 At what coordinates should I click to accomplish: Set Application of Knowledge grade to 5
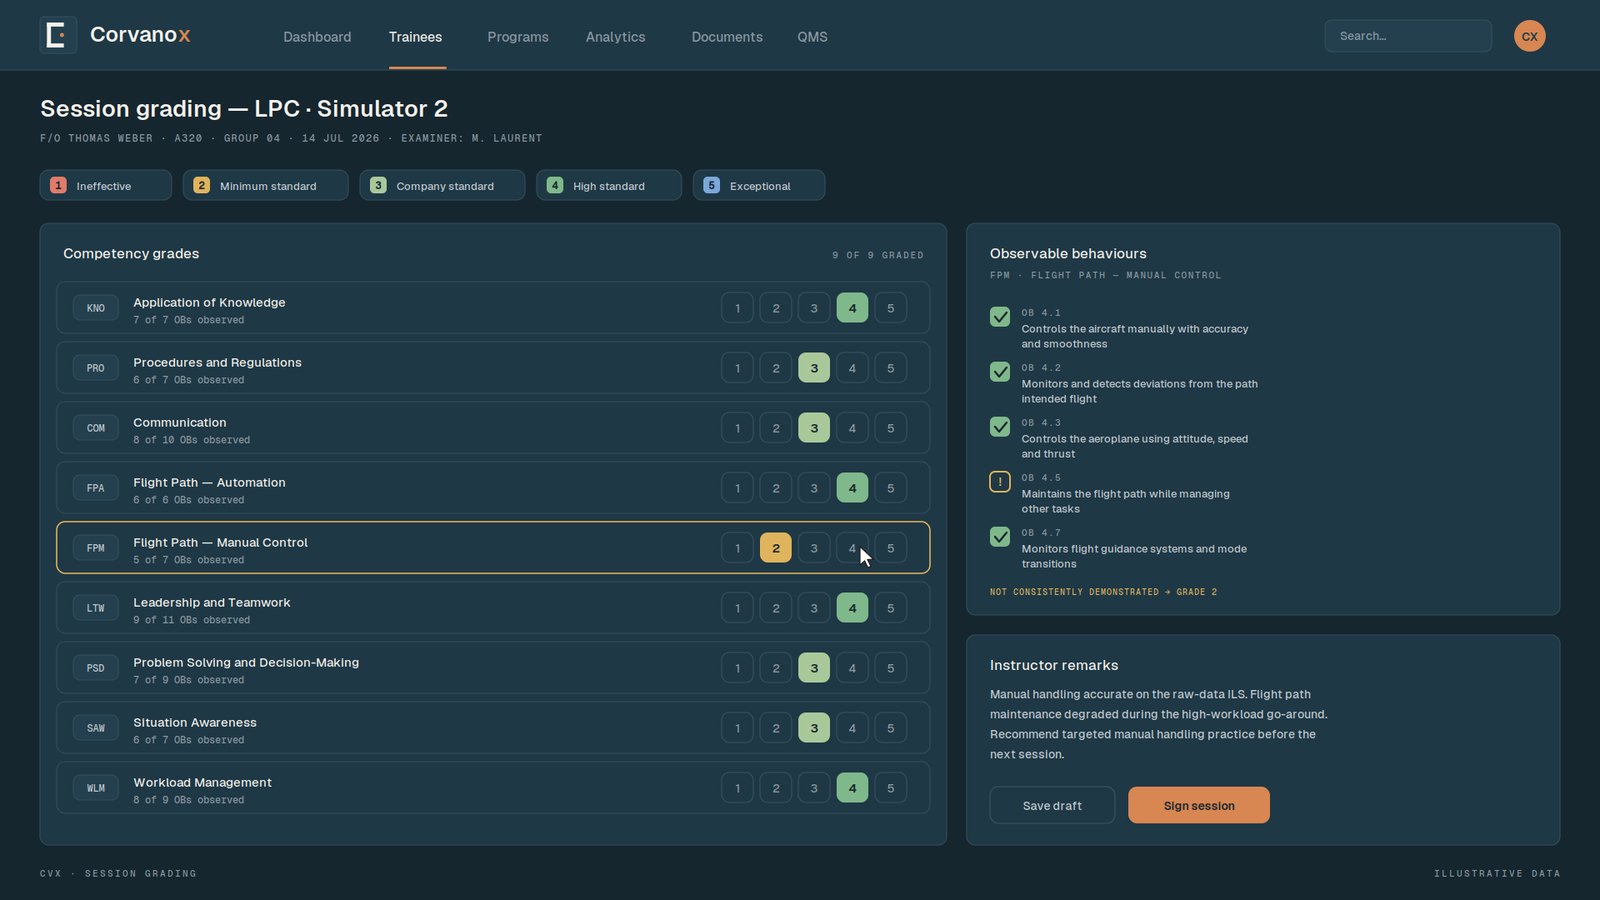click(x=891, y=308)
